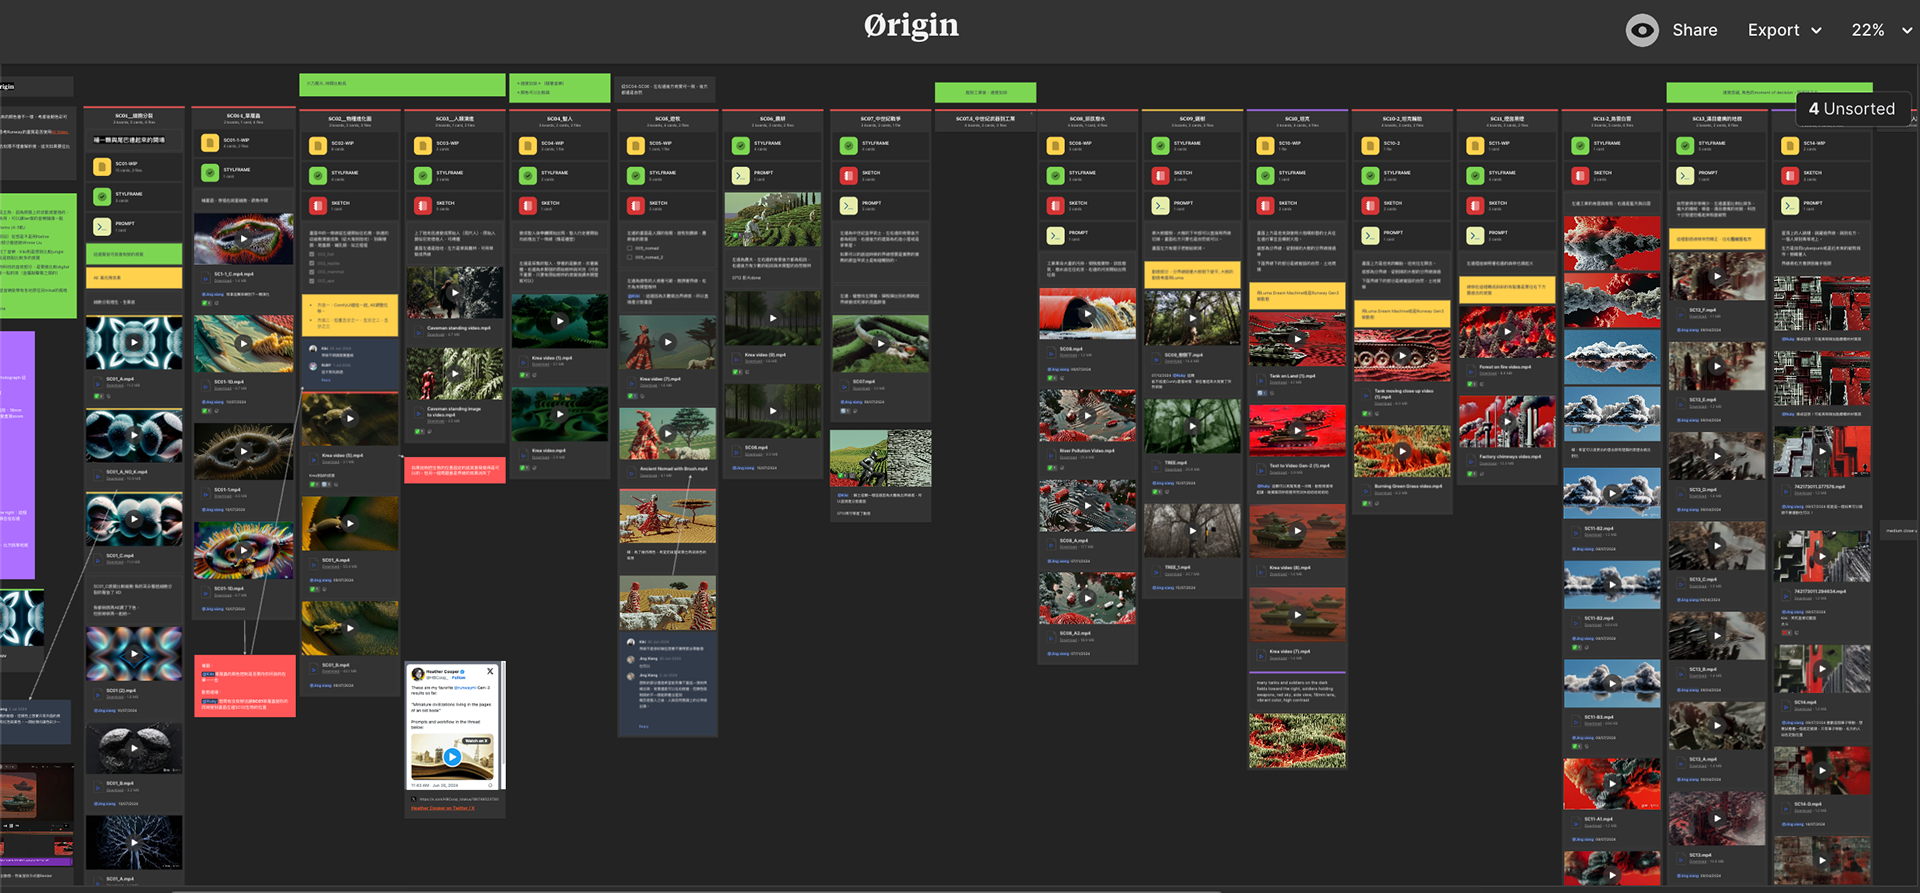Select red note card below SC03 videos

[455, 470]
